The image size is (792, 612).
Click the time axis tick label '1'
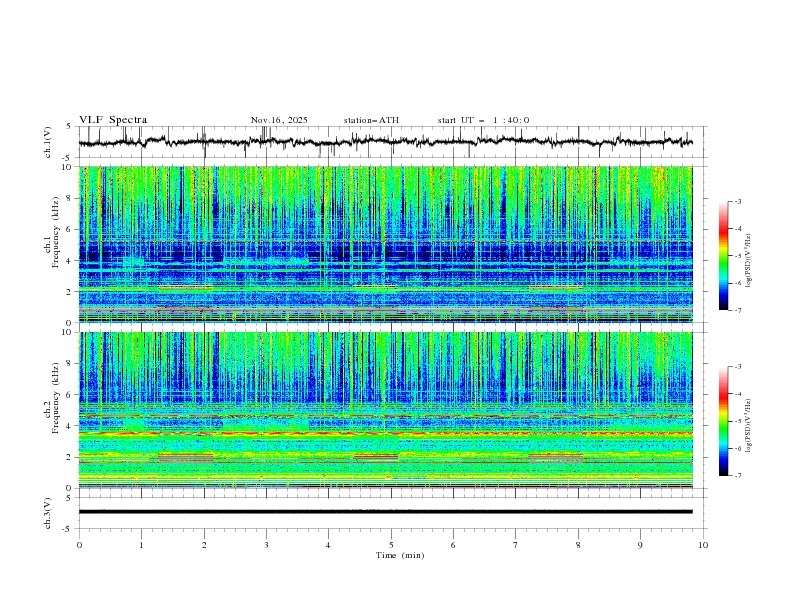(x=141, y=545)
